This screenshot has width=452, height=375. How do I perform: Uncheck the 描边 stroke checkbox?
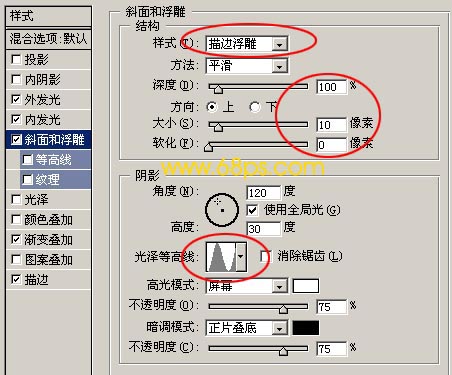pyautogui.click(x=16, y=279)
